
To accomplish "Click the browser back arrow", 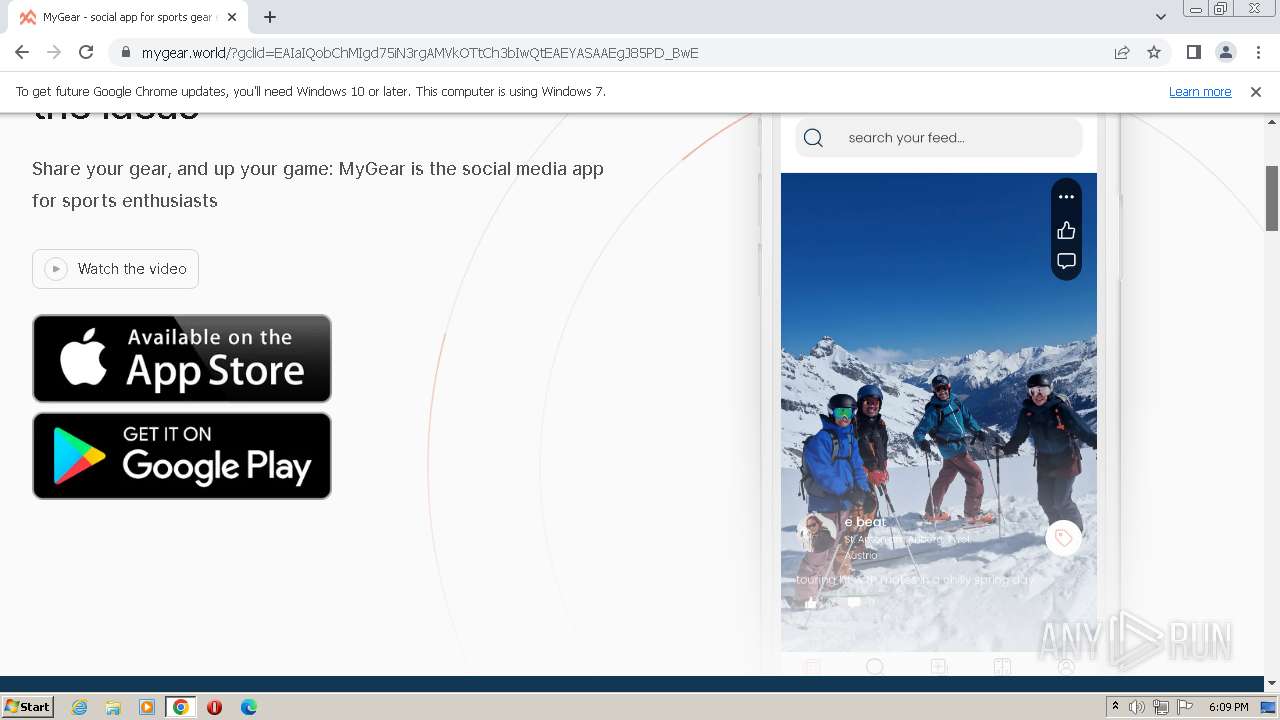I will [22, 53].
